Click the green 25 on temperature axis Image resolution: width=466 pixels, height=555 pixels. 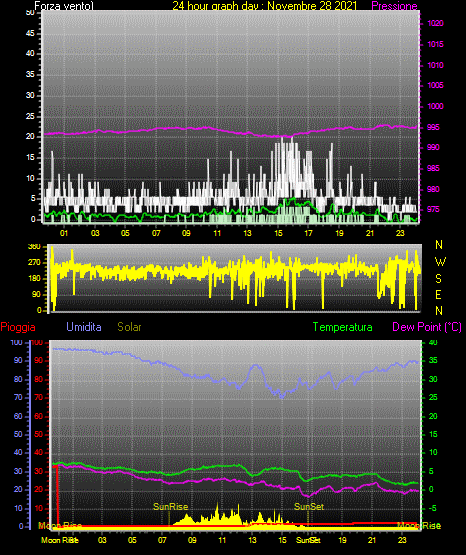tap(433, 397)
